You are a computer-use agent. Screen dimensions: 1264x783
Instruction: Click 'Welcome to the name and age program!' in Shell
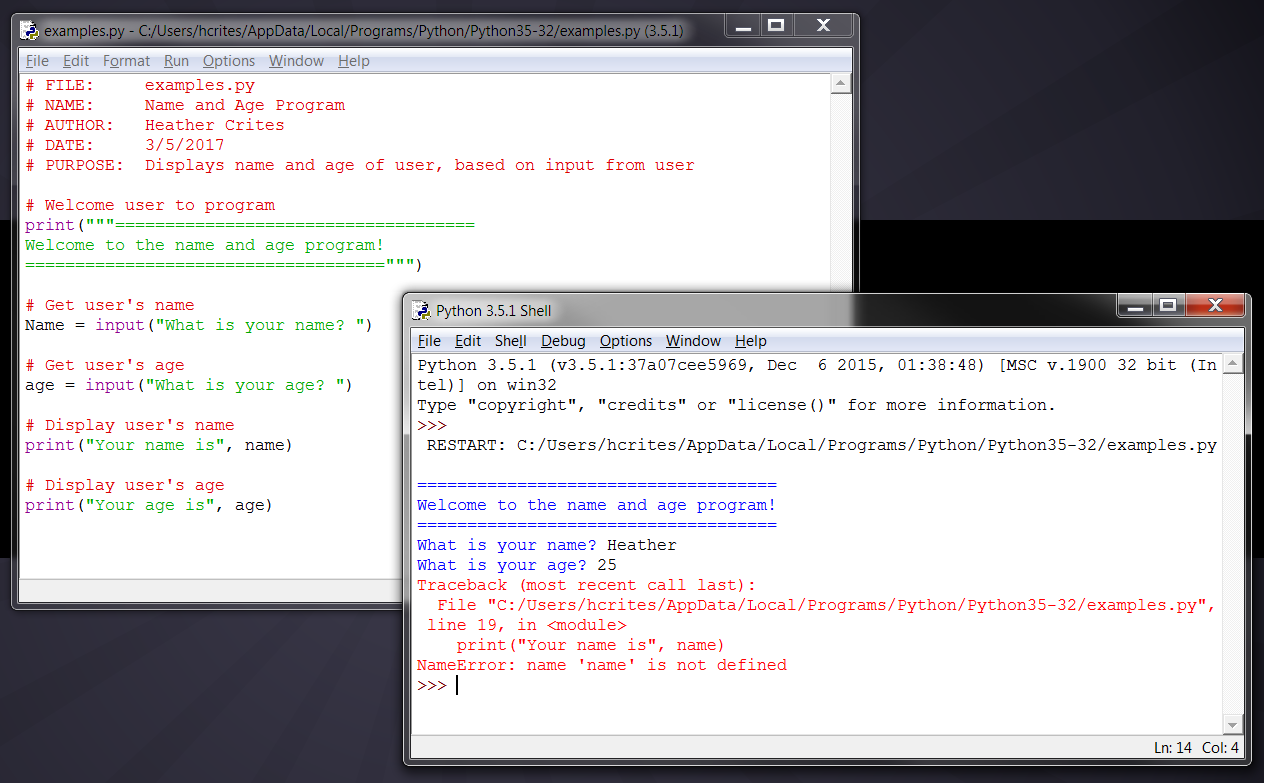pyautogui.click(x=597, y=505)
